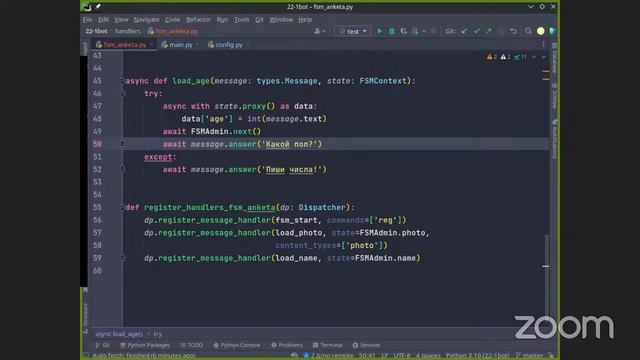
Task: Close the main.py tab
Action: point(197,44)
